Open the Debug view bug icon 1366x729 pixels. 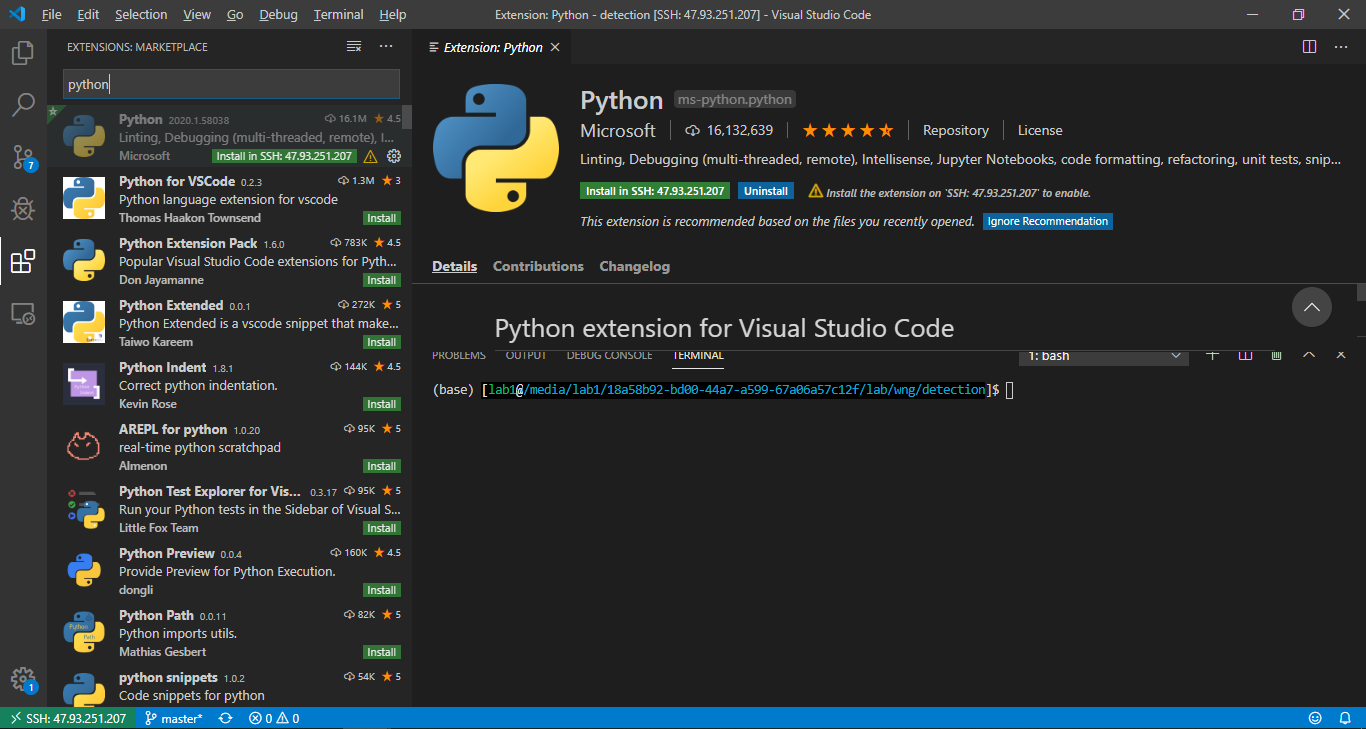pyautogui.click(x=23, y=209)
